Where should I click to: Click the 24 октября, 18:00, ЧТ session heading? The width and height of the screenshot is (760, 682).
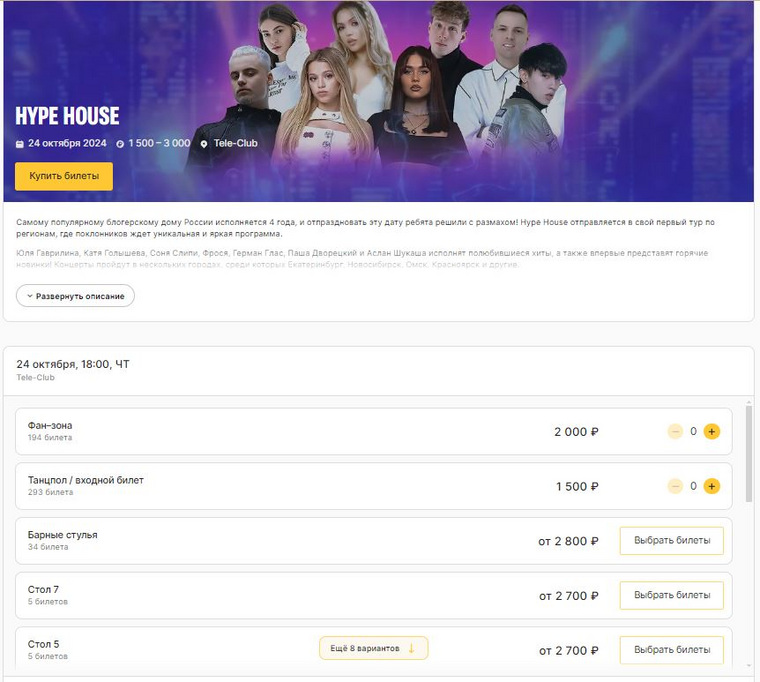point(73,364)
